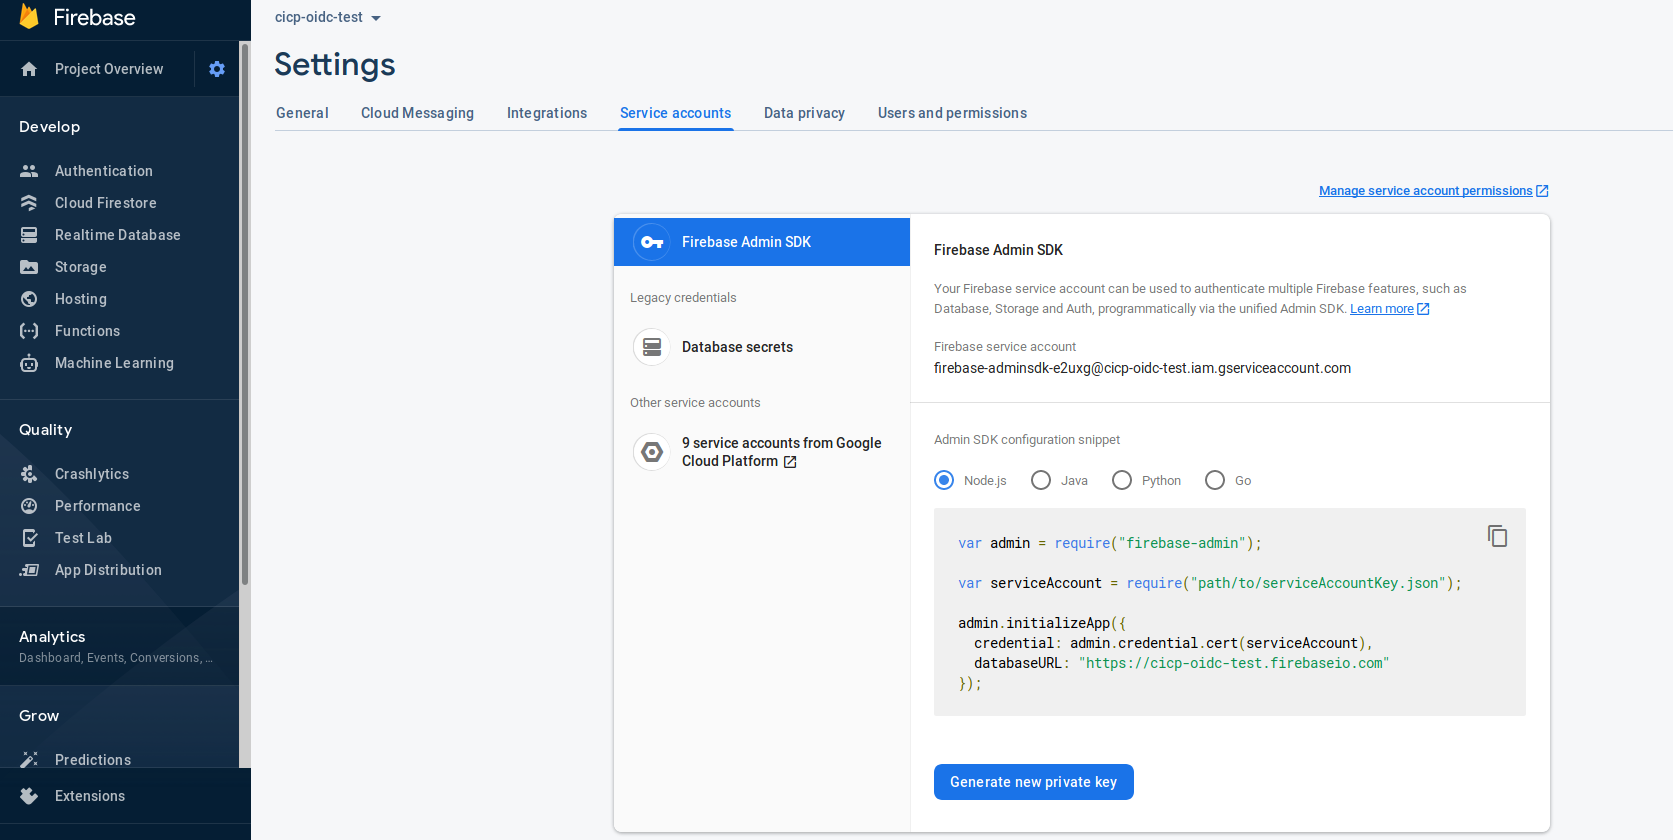Click the Database secrets storage icon

pyautogui.click(x=652, y=347)
